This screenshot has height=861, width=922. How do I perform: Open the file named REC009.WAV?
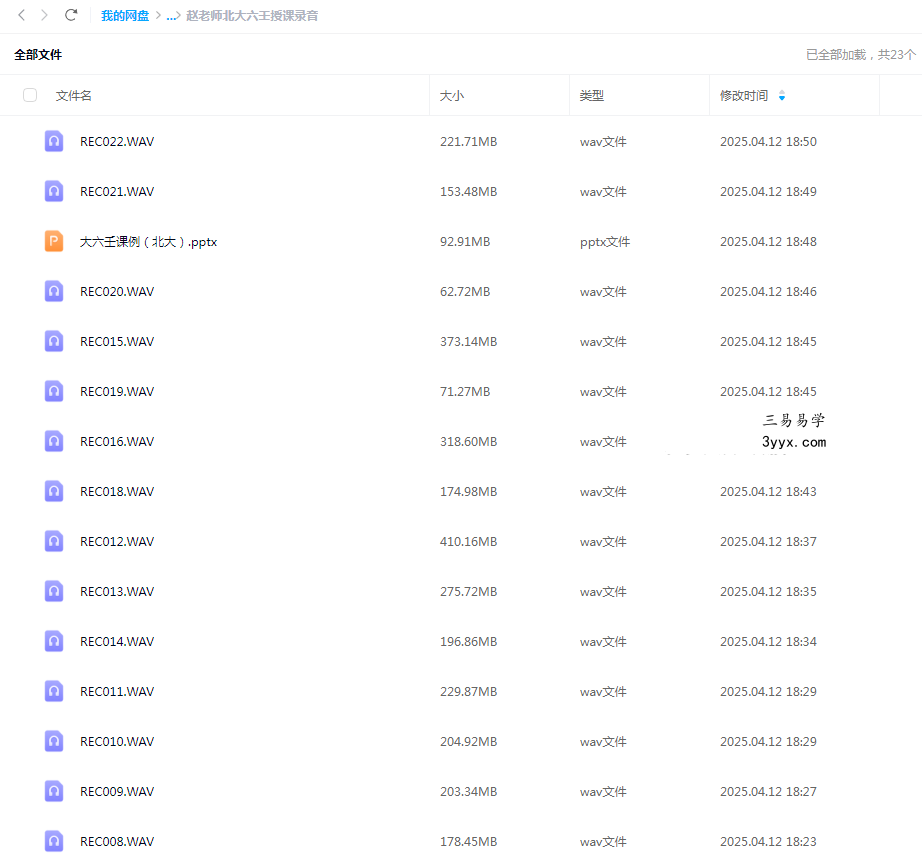[x=117, y=792]
